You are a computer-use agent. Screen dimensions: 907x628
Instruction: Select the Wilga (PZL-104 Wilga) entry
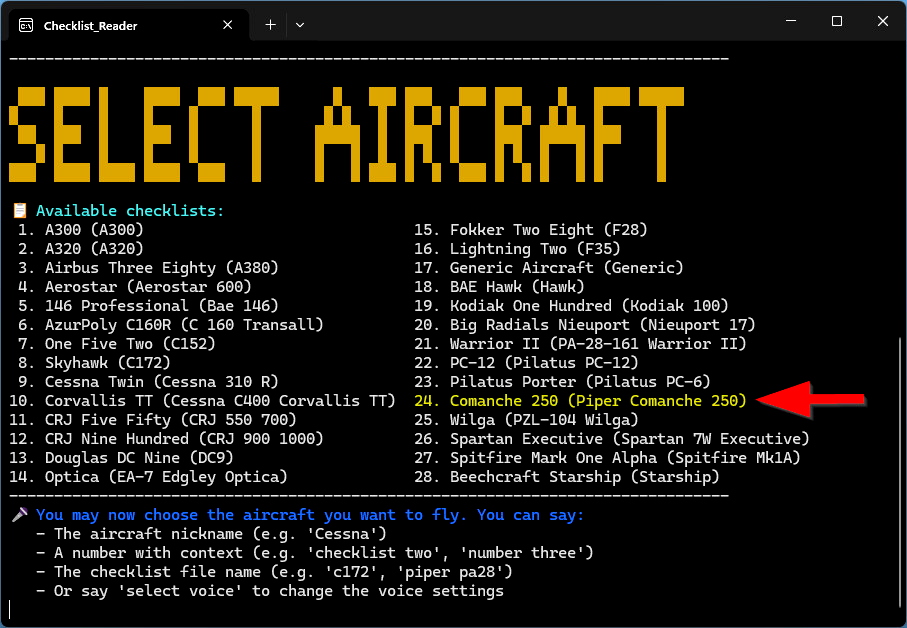pos(528,419)
